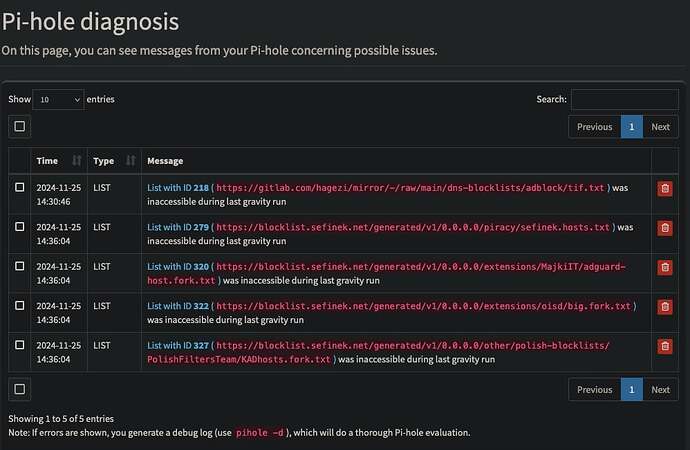Delete the message for list ID 320

pos(665,267)
